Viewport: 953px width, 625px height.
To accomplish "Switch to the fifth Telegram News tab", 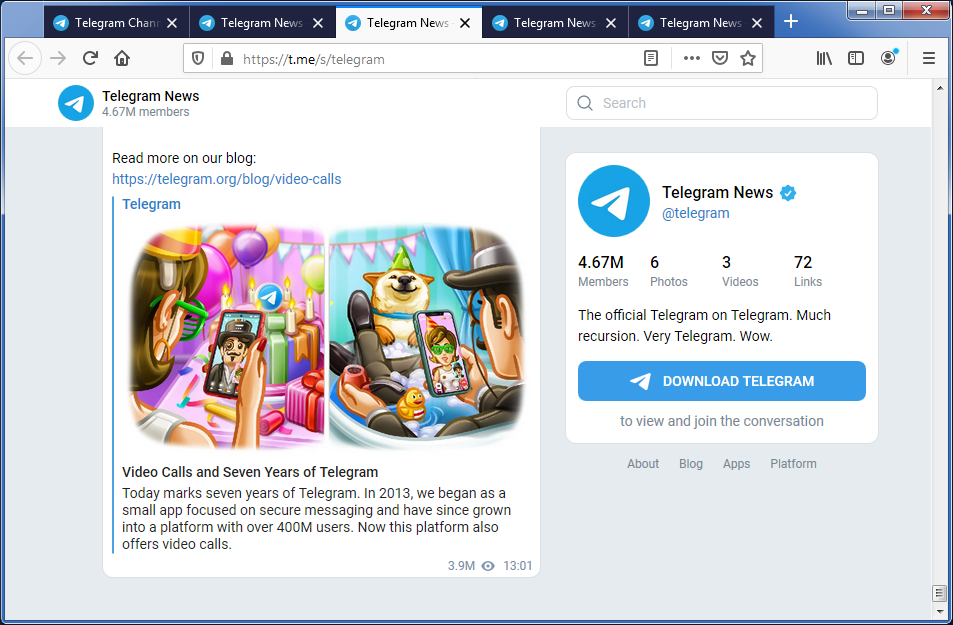I will click(701, 22).
